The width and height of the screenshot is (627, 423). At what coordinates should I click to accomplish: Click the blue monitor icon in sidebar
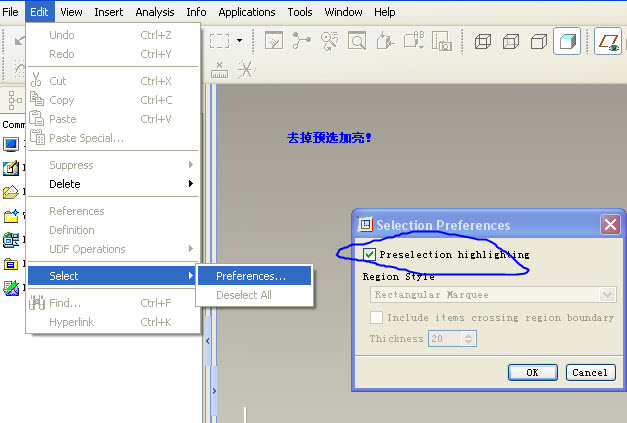[x=11, y=144]
